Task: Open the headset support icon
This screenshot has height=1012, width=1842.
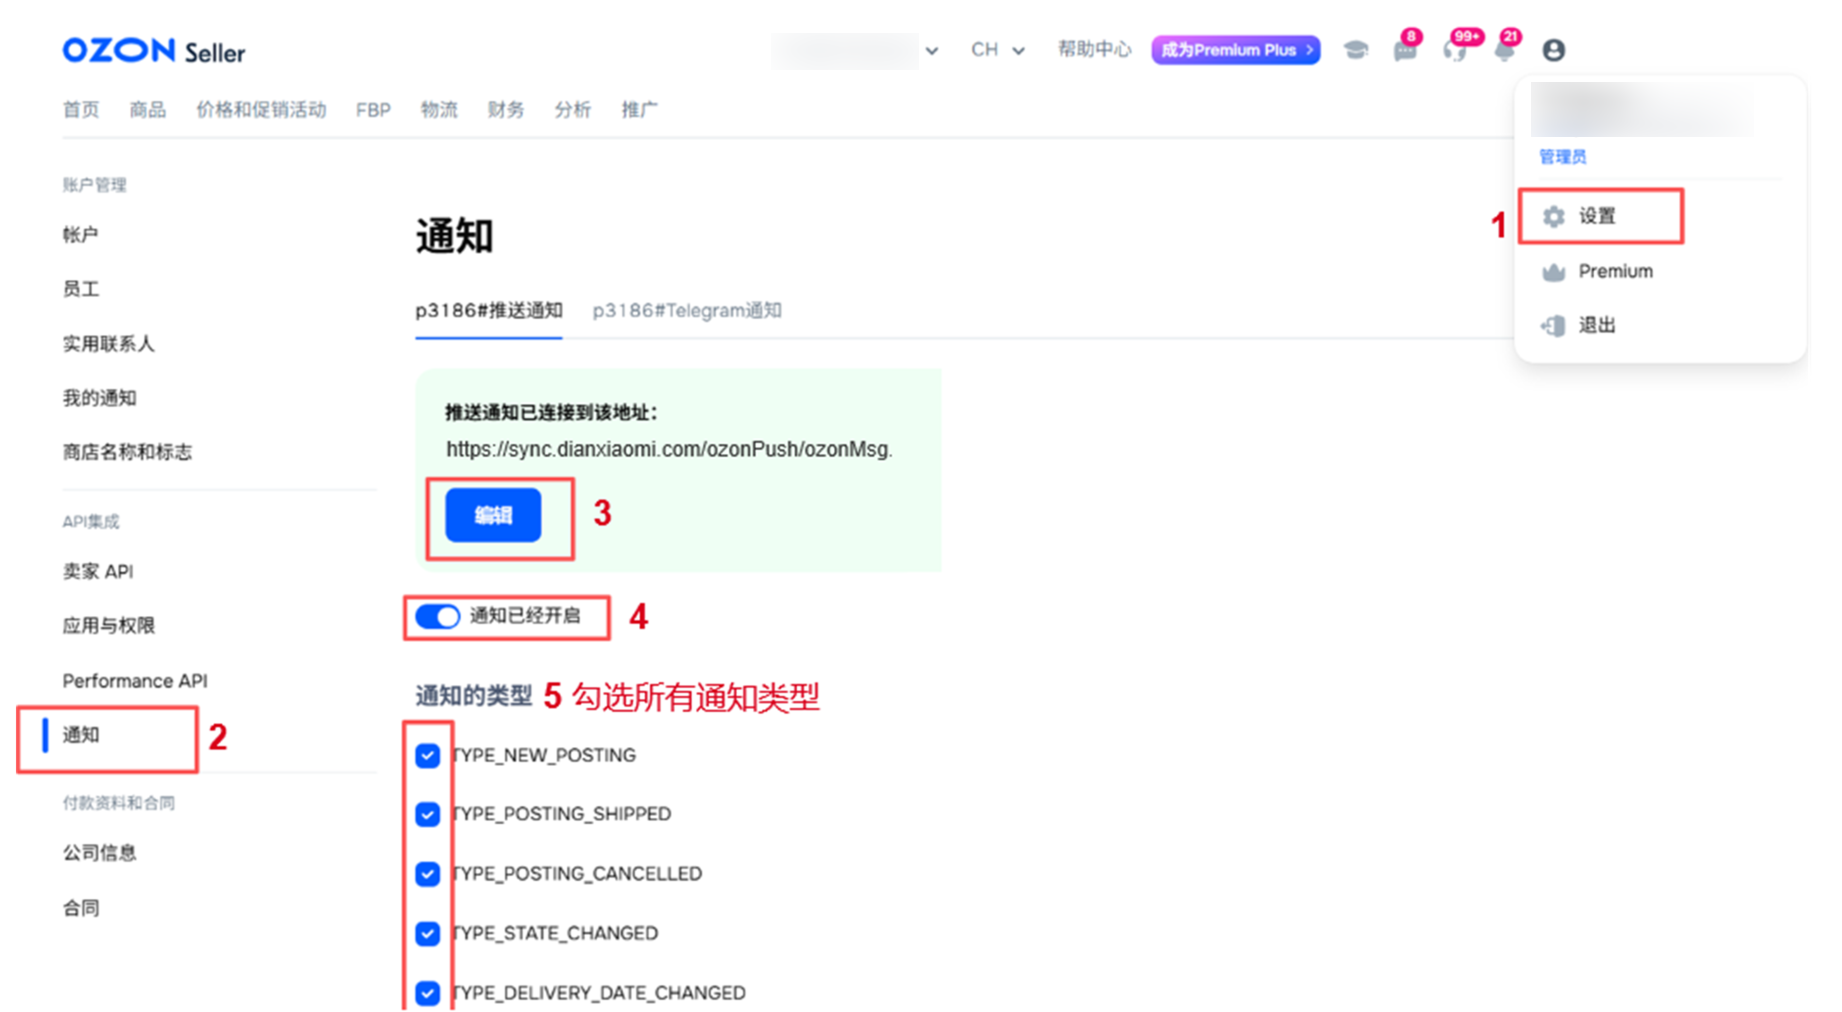Action: [1454, 51]
